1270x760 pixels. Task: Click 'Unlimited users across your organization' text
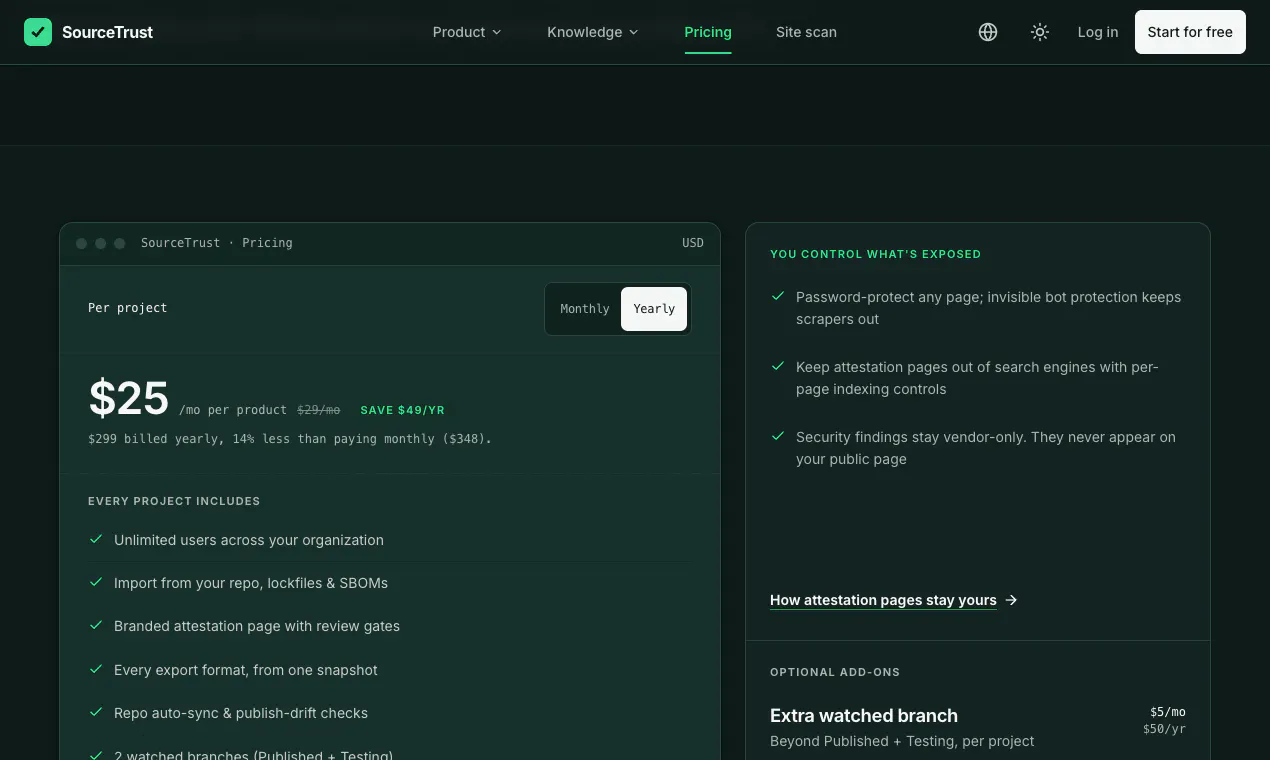tap(249, 540)
